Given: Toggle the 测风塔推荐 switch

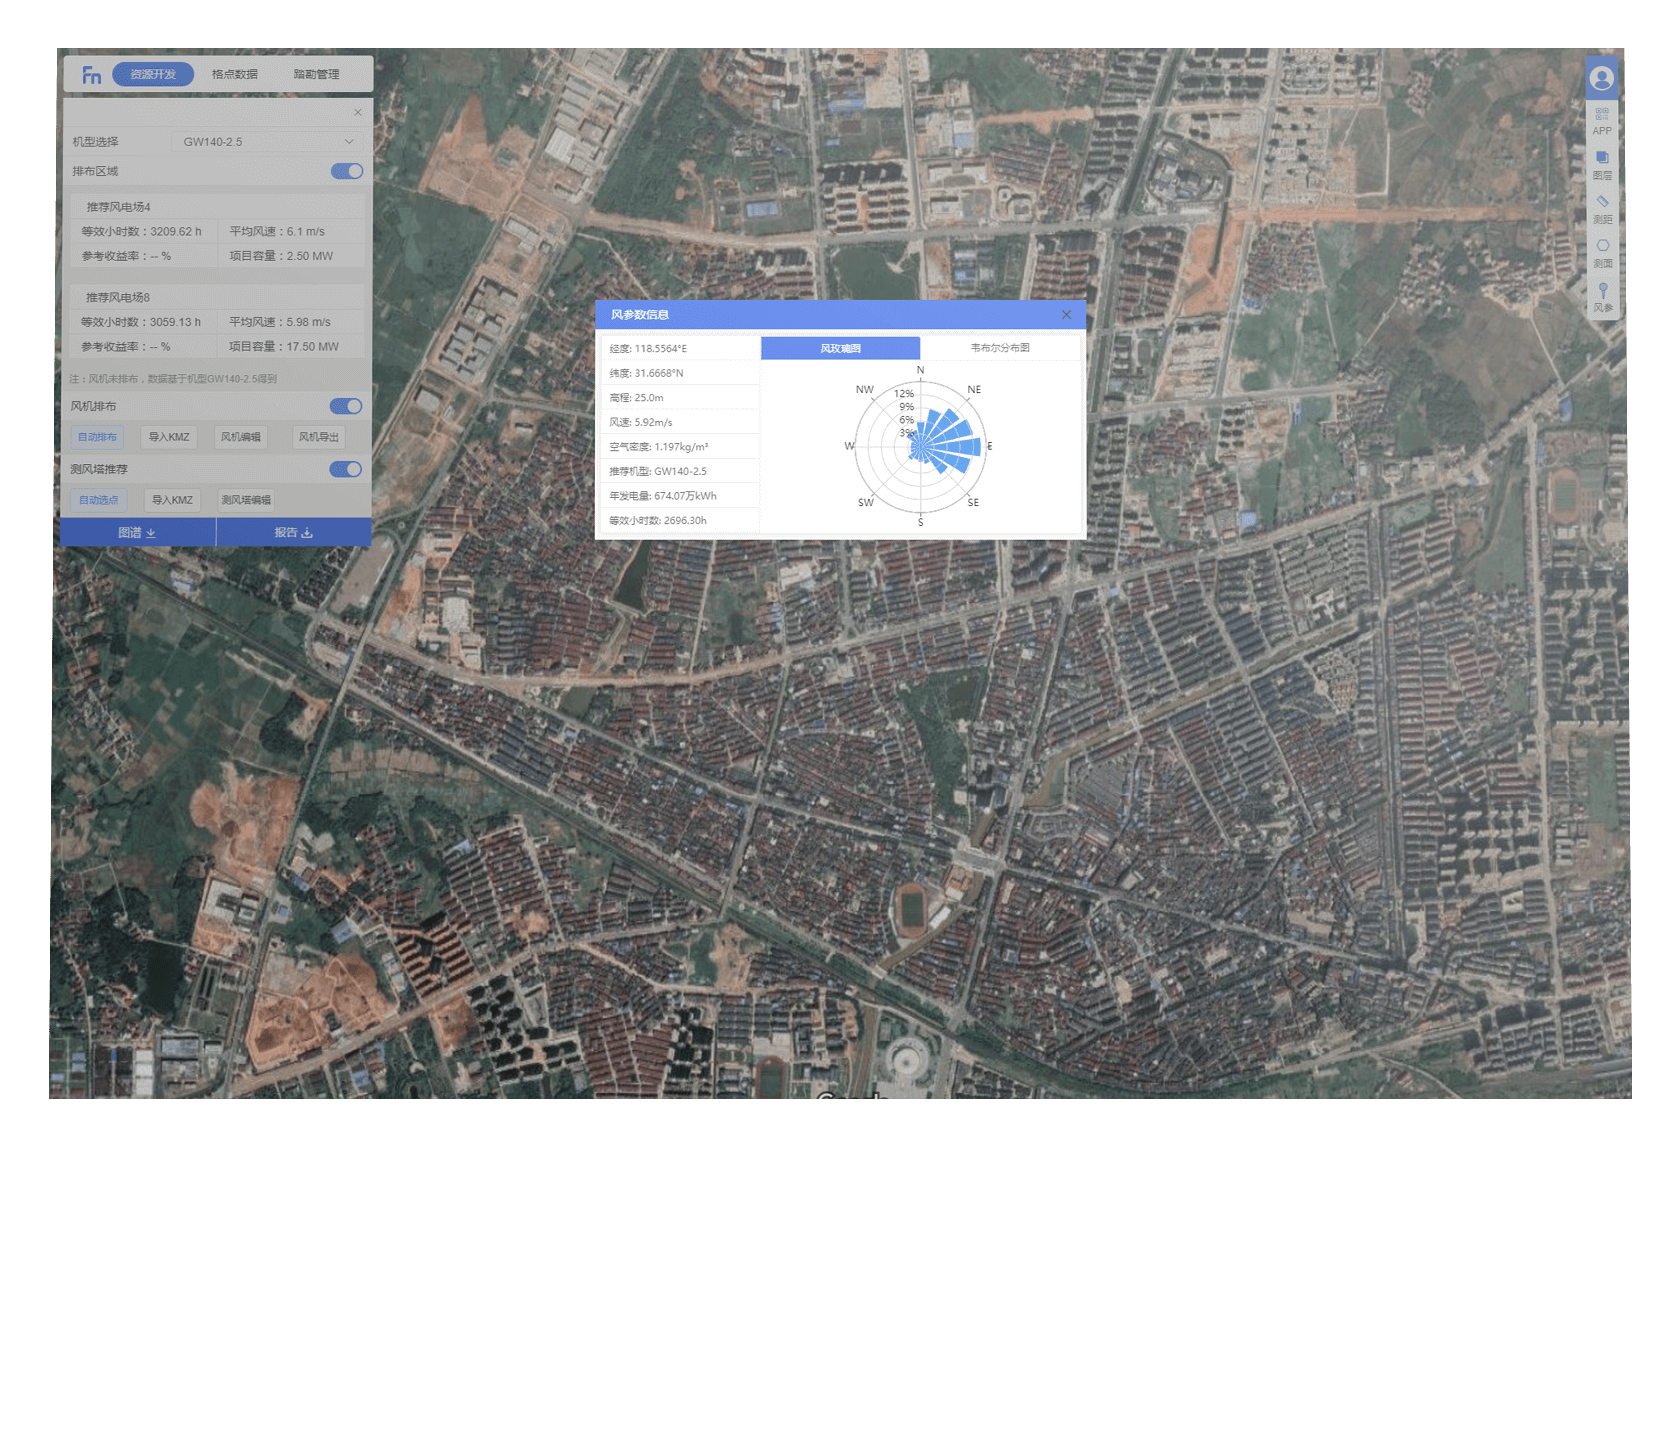Looking at the screenshot, I should (346, 469).
